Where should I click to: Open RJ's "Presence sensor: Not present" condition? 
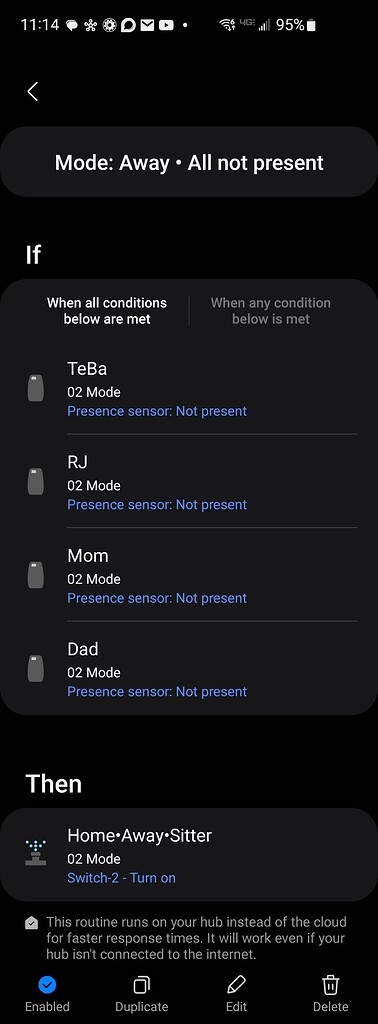pyautogui.click(x=157, y=504)
